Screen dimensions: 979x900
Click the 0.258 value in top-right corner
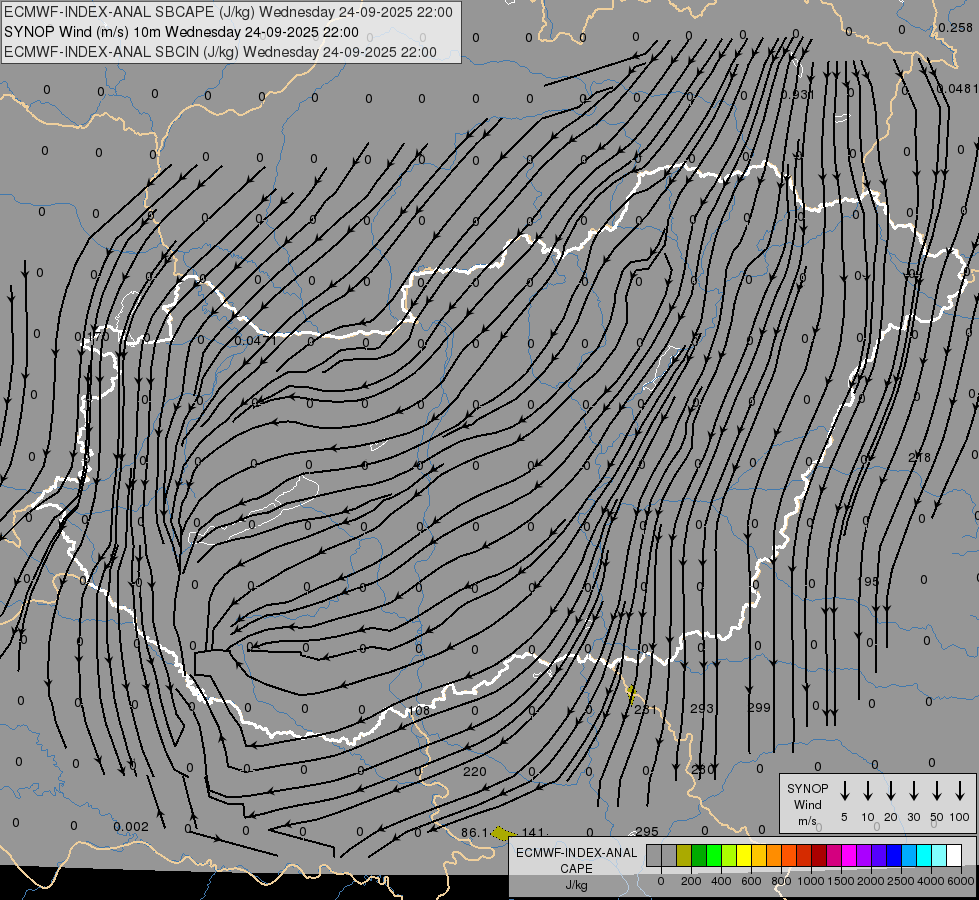(x=953, y=27)
